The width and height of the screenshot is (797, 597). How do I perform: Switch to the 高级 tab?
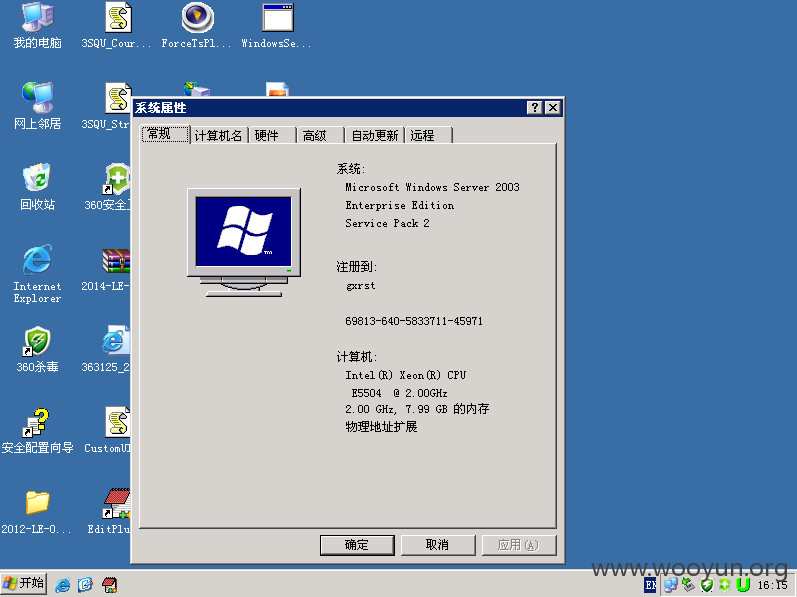pos(320,135)
